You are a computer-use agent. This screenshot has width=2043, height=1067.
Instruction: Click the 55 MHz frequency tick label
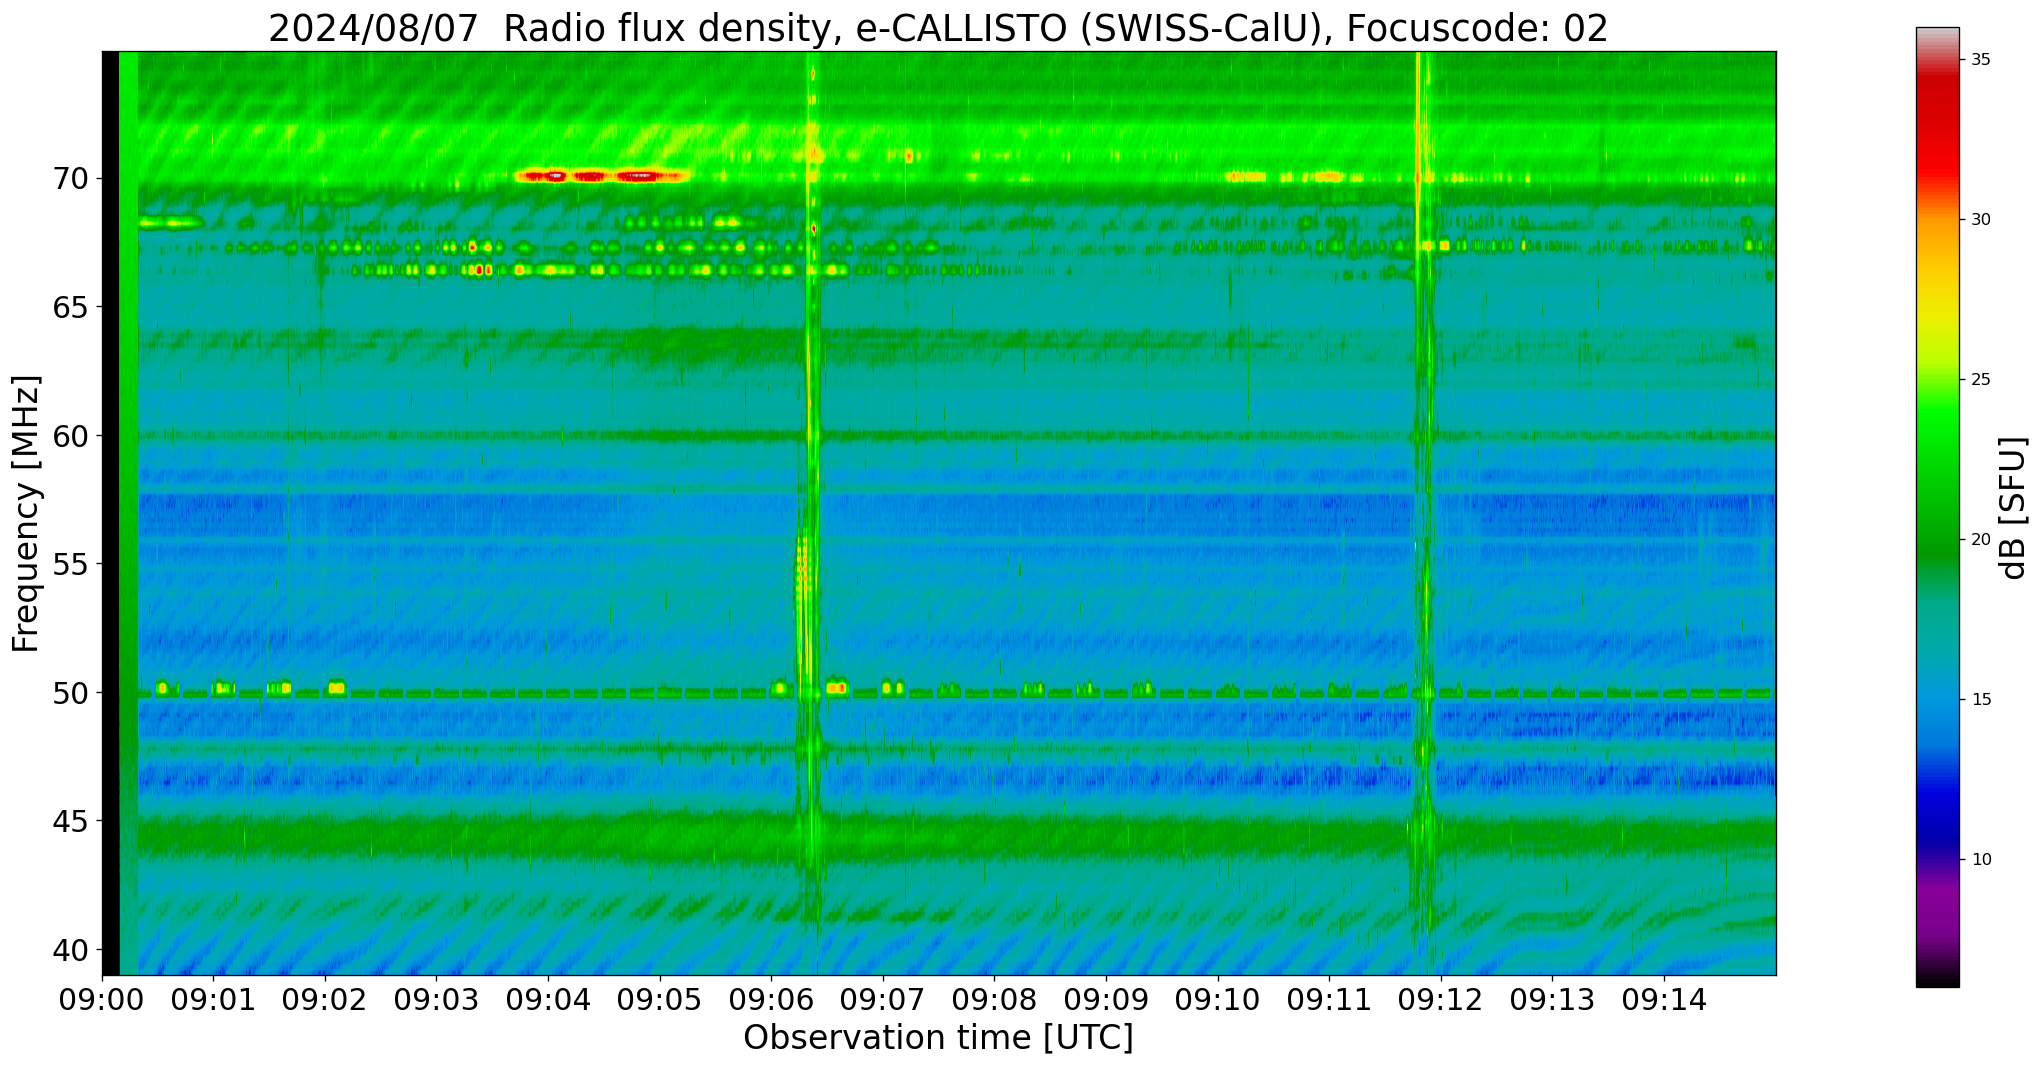[70, 564]
